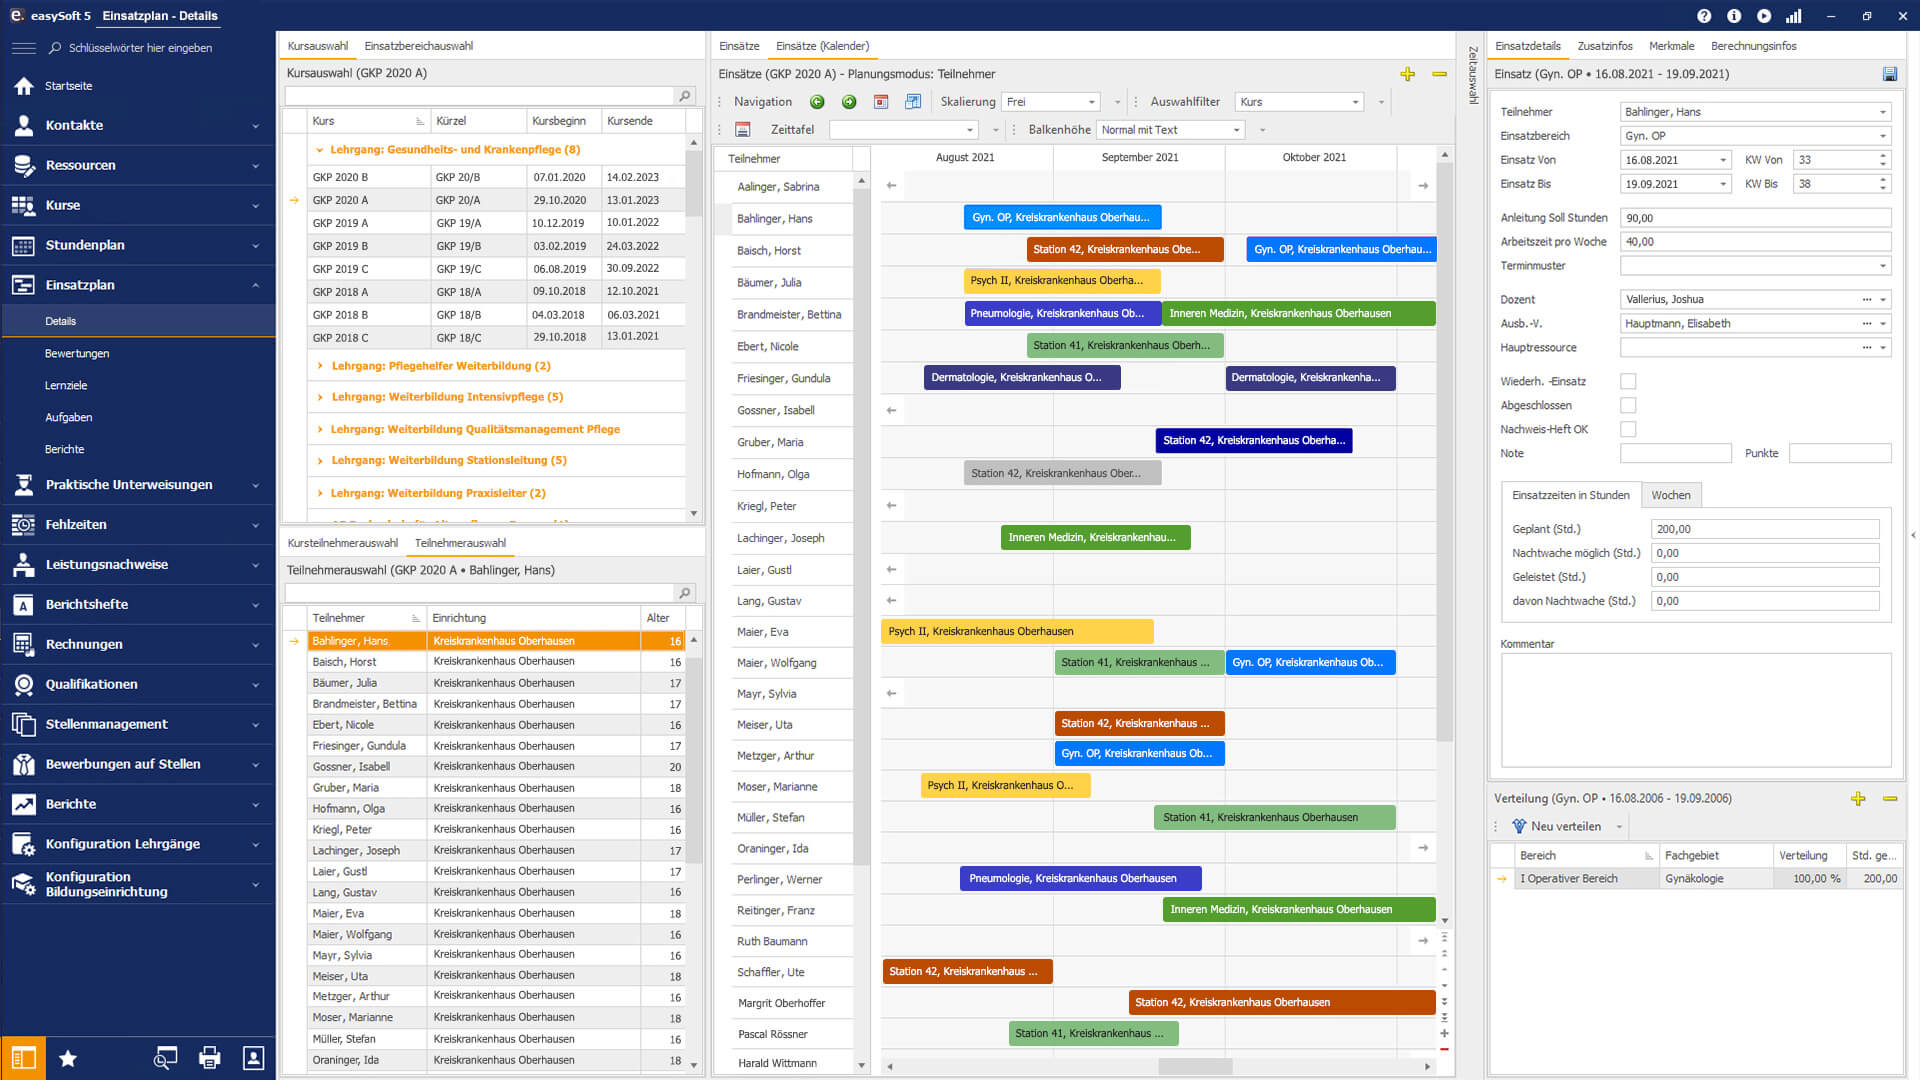This screenshot has width=1920, height=1080.
Task: Select the blue Gyn. OP bar for Bahlinger, Hans
Action: point(1062,217)
